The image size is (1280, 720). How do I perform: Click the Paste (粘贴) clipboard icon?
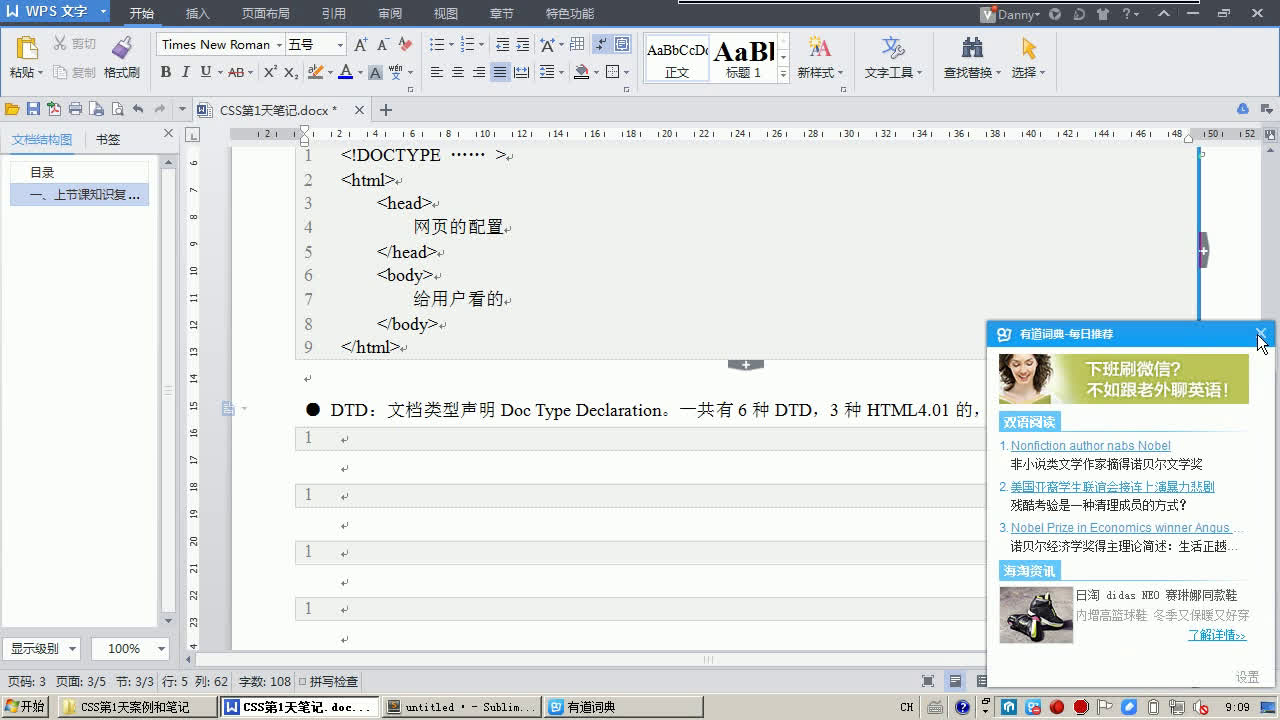[26, 48]
